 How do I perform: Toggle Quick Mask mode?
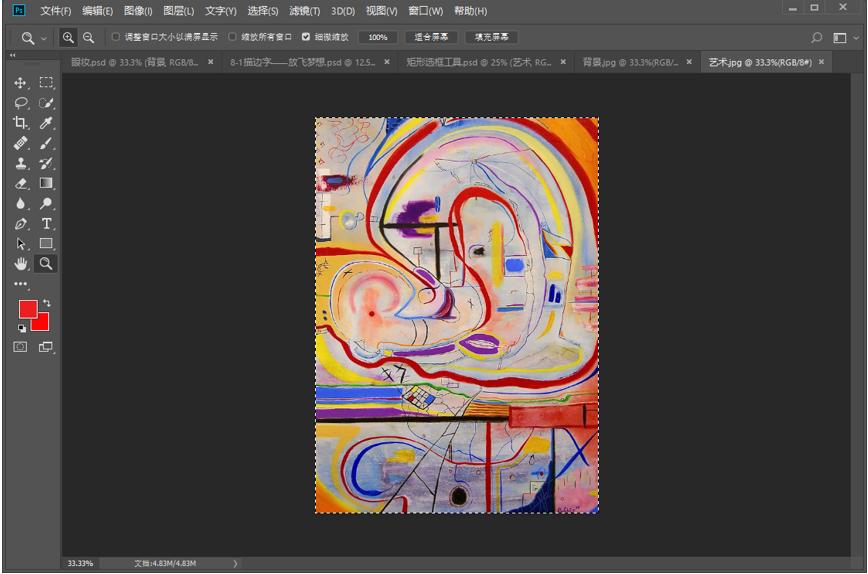coord(20,347)
